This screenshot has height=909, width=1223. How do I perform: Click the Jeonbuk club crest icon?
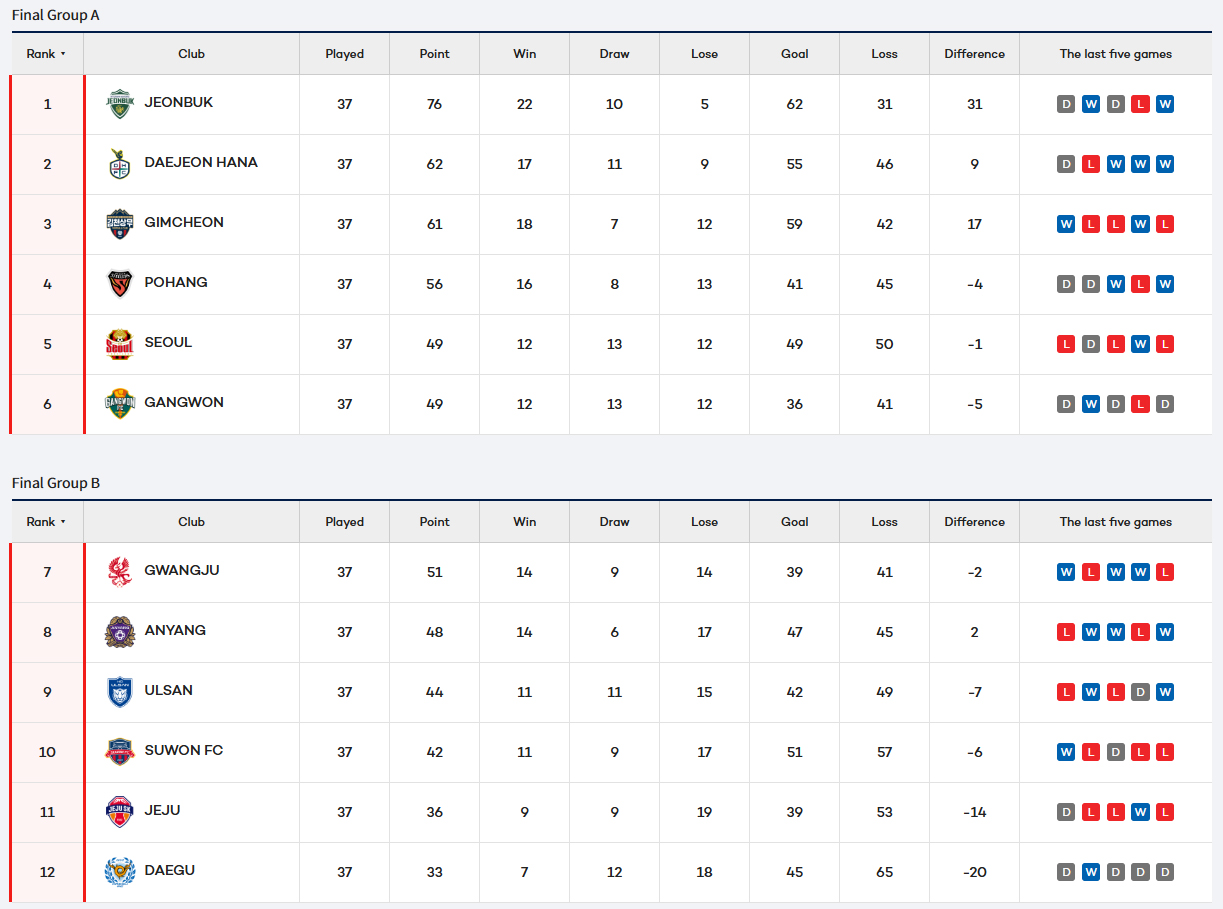[120, 104]
